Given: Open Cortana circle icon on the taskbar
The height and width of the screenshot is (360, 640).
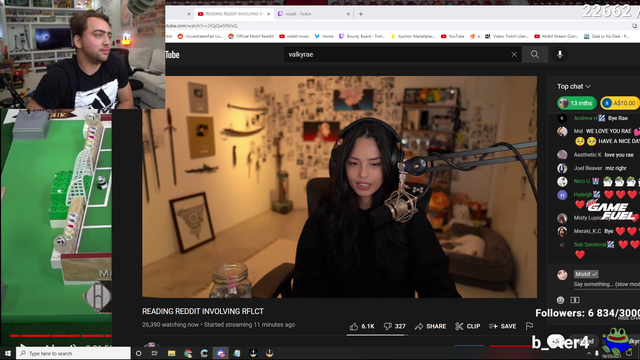Looking at the screenshot, I should click(138, 353).
